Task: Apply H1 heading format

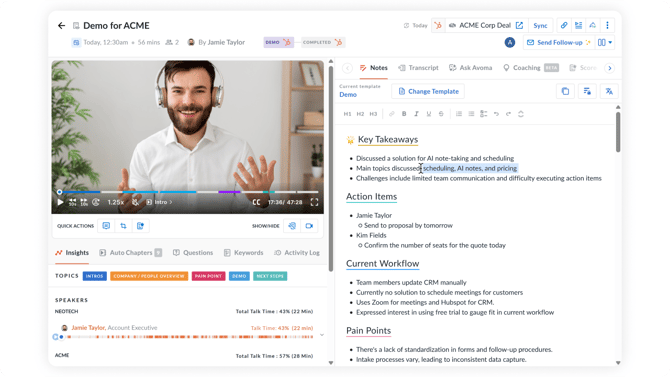Action: 347,114
